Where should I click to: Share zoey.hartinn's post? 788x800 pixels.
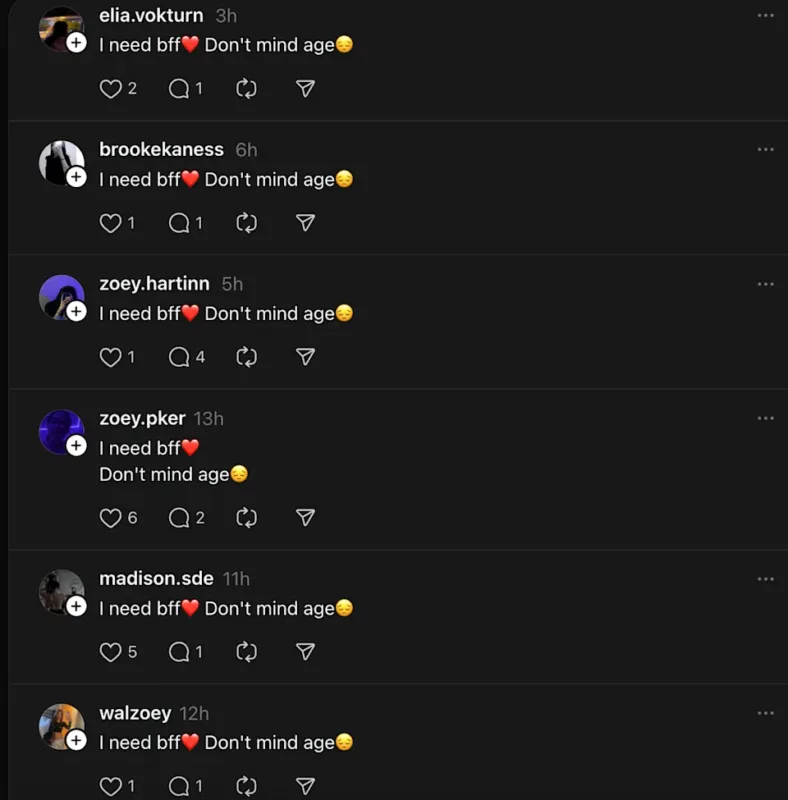[x=305, y=357]
